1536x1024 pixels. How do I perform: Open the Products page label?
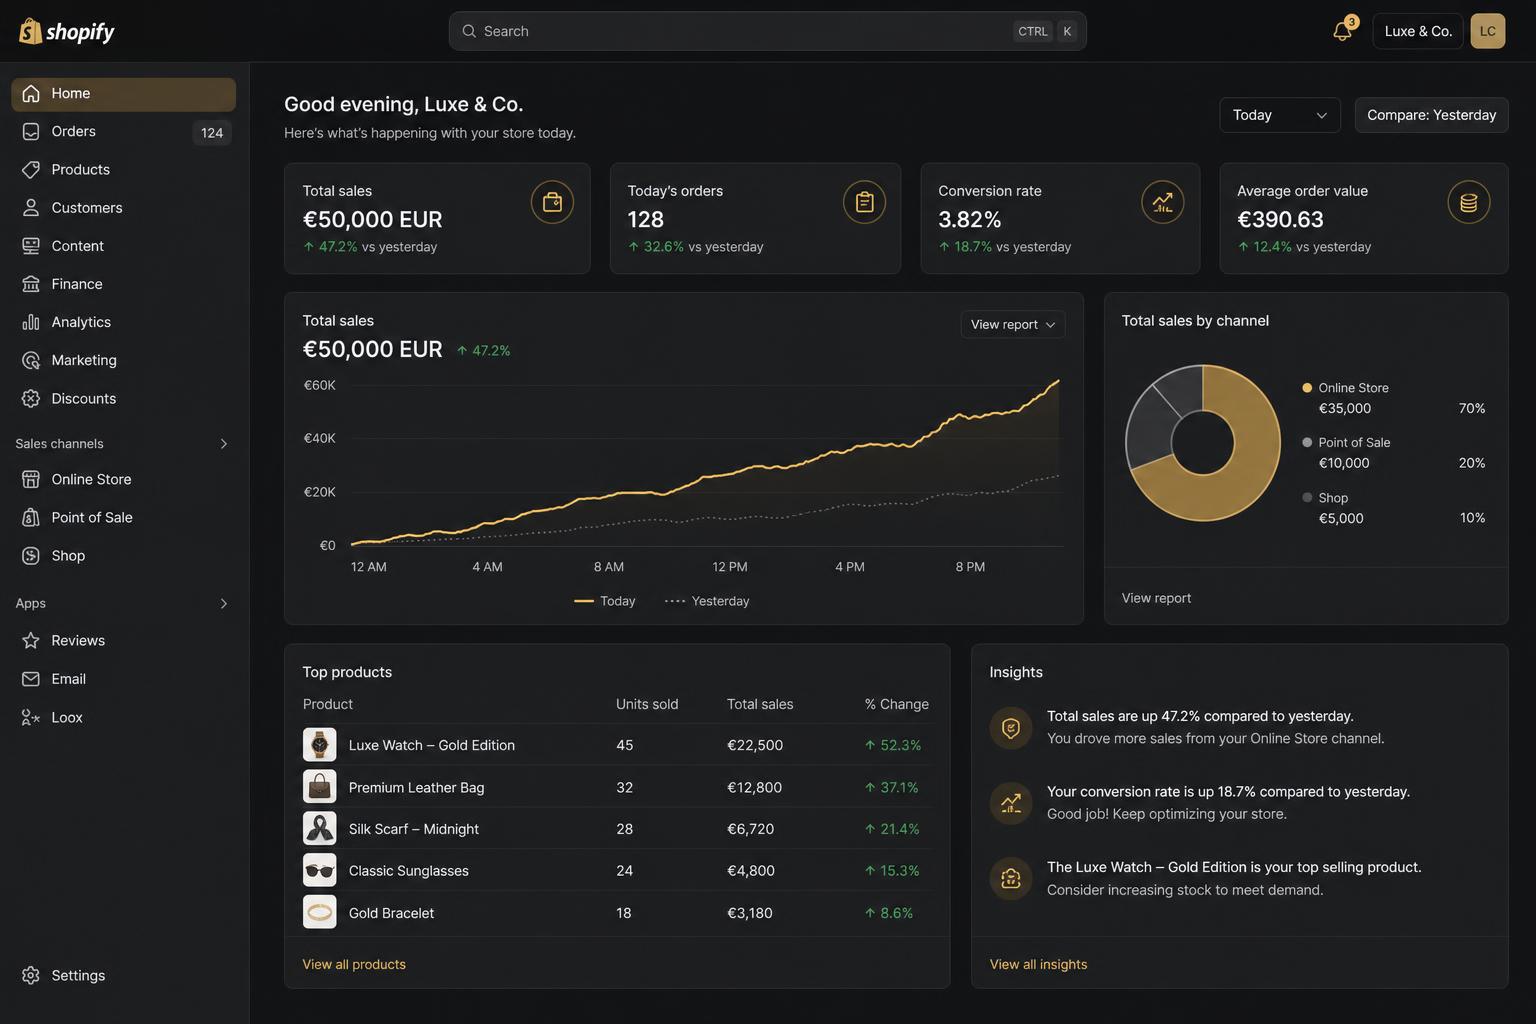click(x=81, y=170)
